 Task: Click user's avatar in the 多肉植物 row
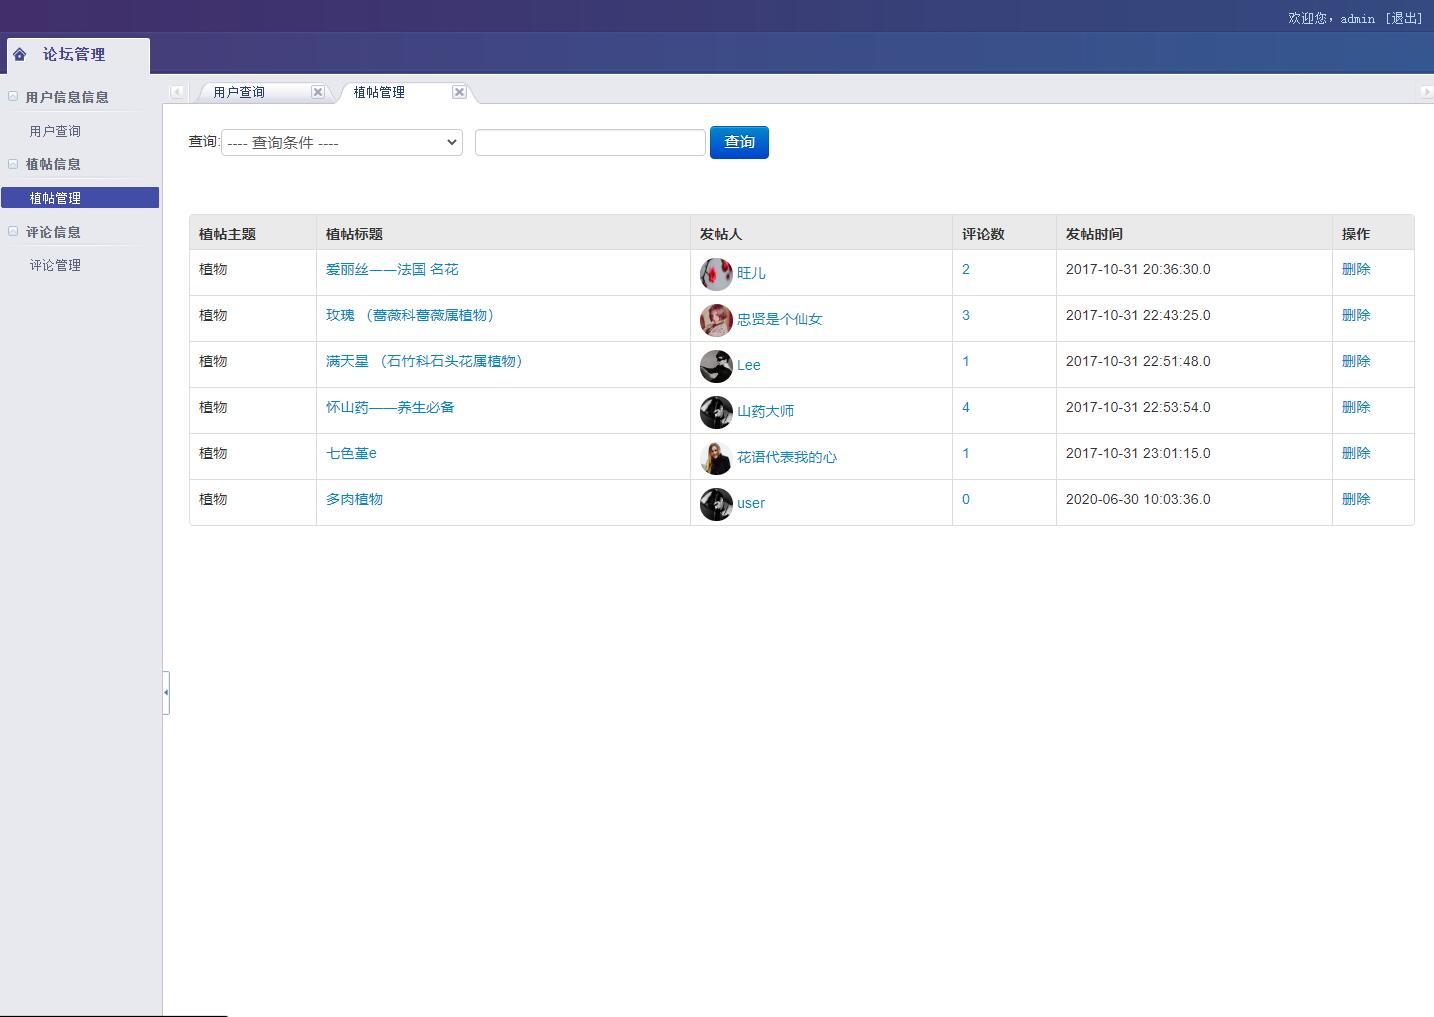pos(716,503)
